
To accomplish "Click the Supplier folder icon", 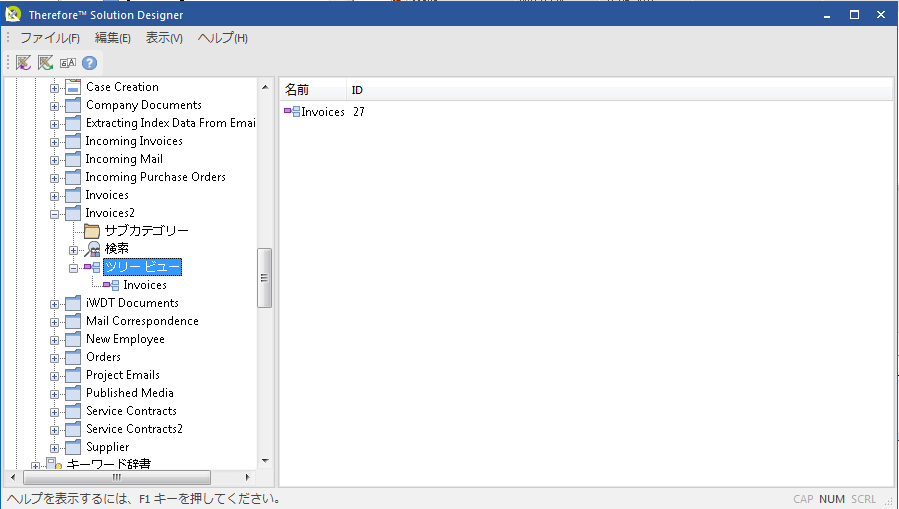I will [73, 447].
